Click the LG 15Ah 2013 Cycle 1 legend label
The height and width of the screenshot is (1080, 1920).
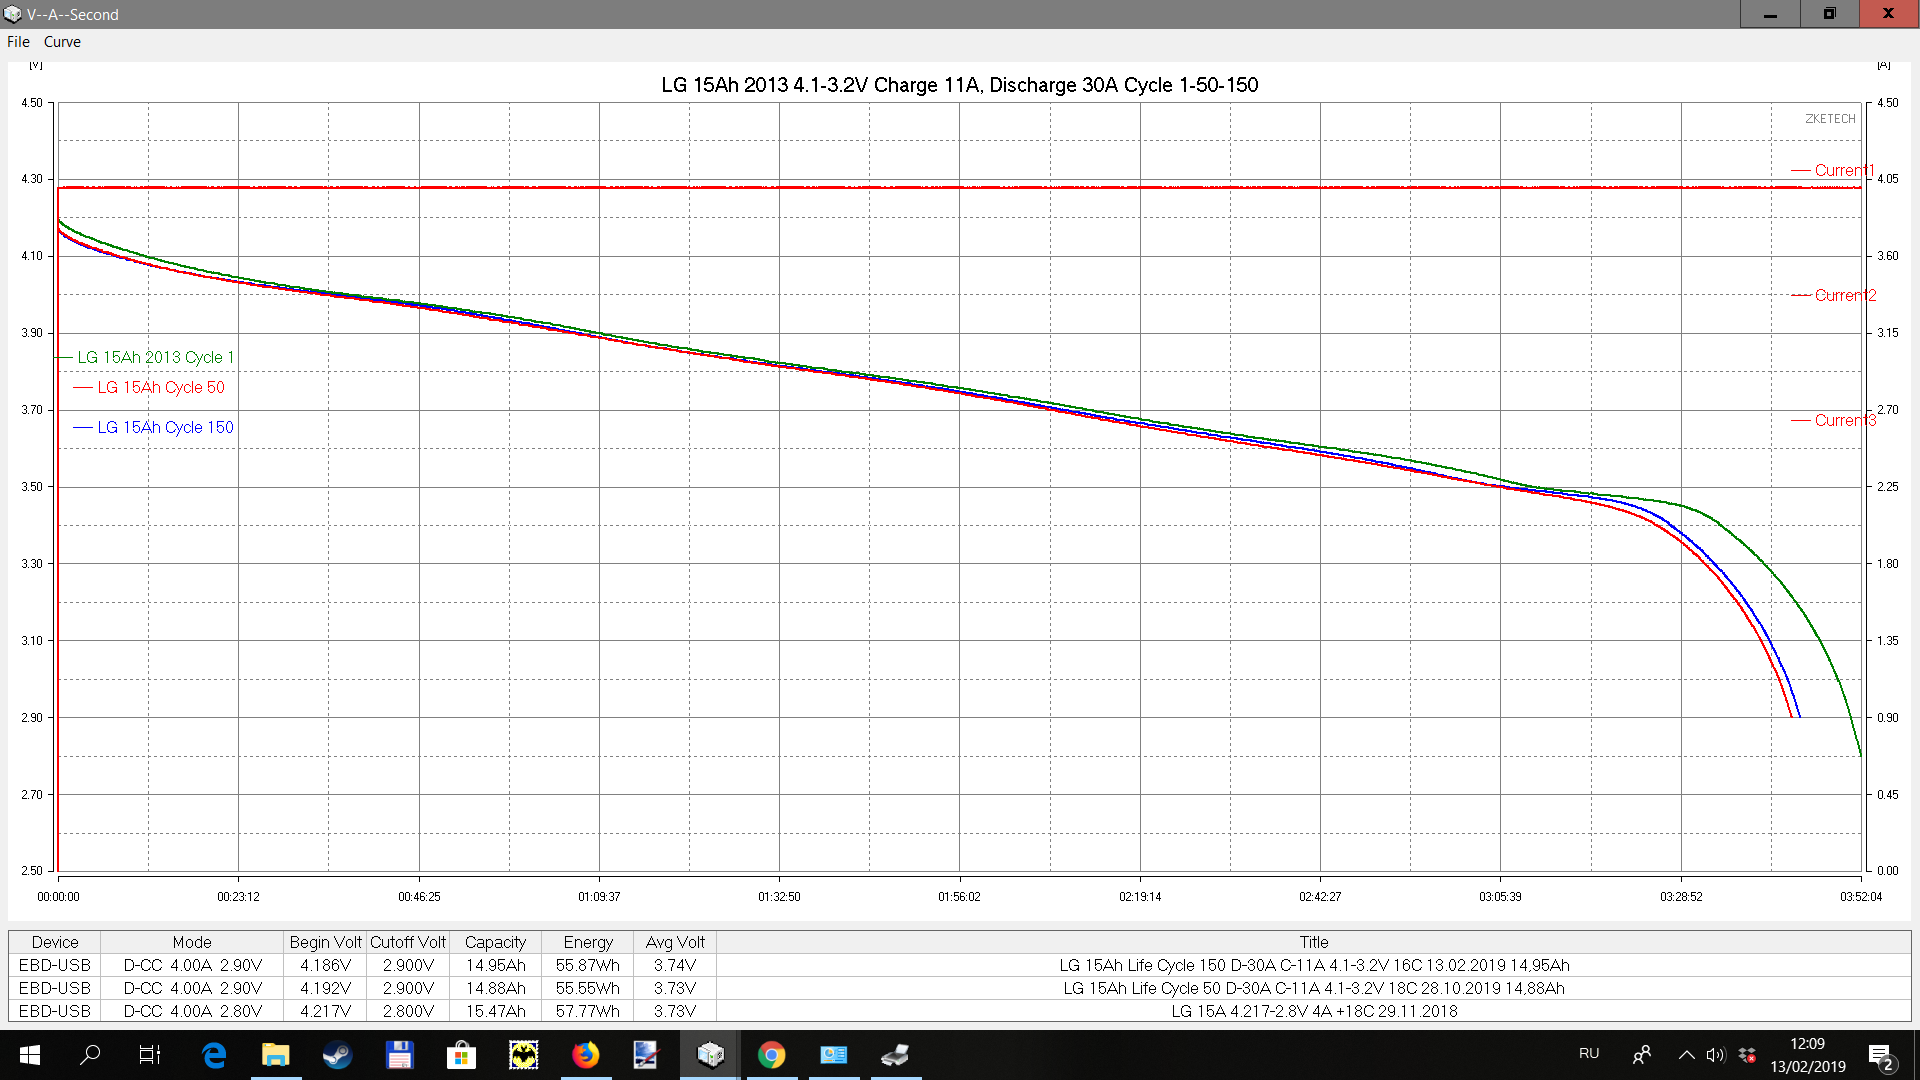click(x=155, y=357)
